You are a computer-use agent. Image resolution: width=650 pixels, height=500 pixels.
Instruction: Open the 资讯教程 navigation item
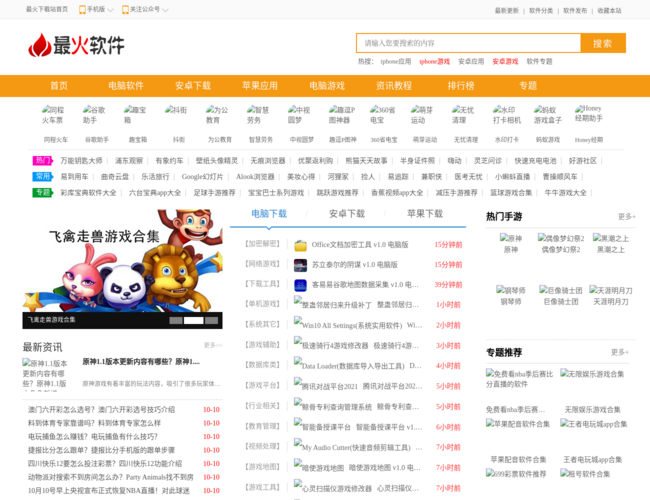coord(394,86)
